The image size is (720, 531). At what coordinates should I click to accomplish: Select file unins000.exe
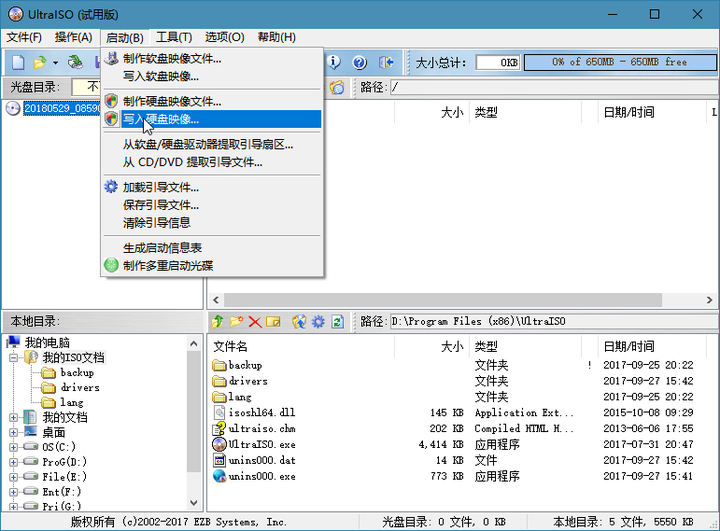[x=262, y=476]
